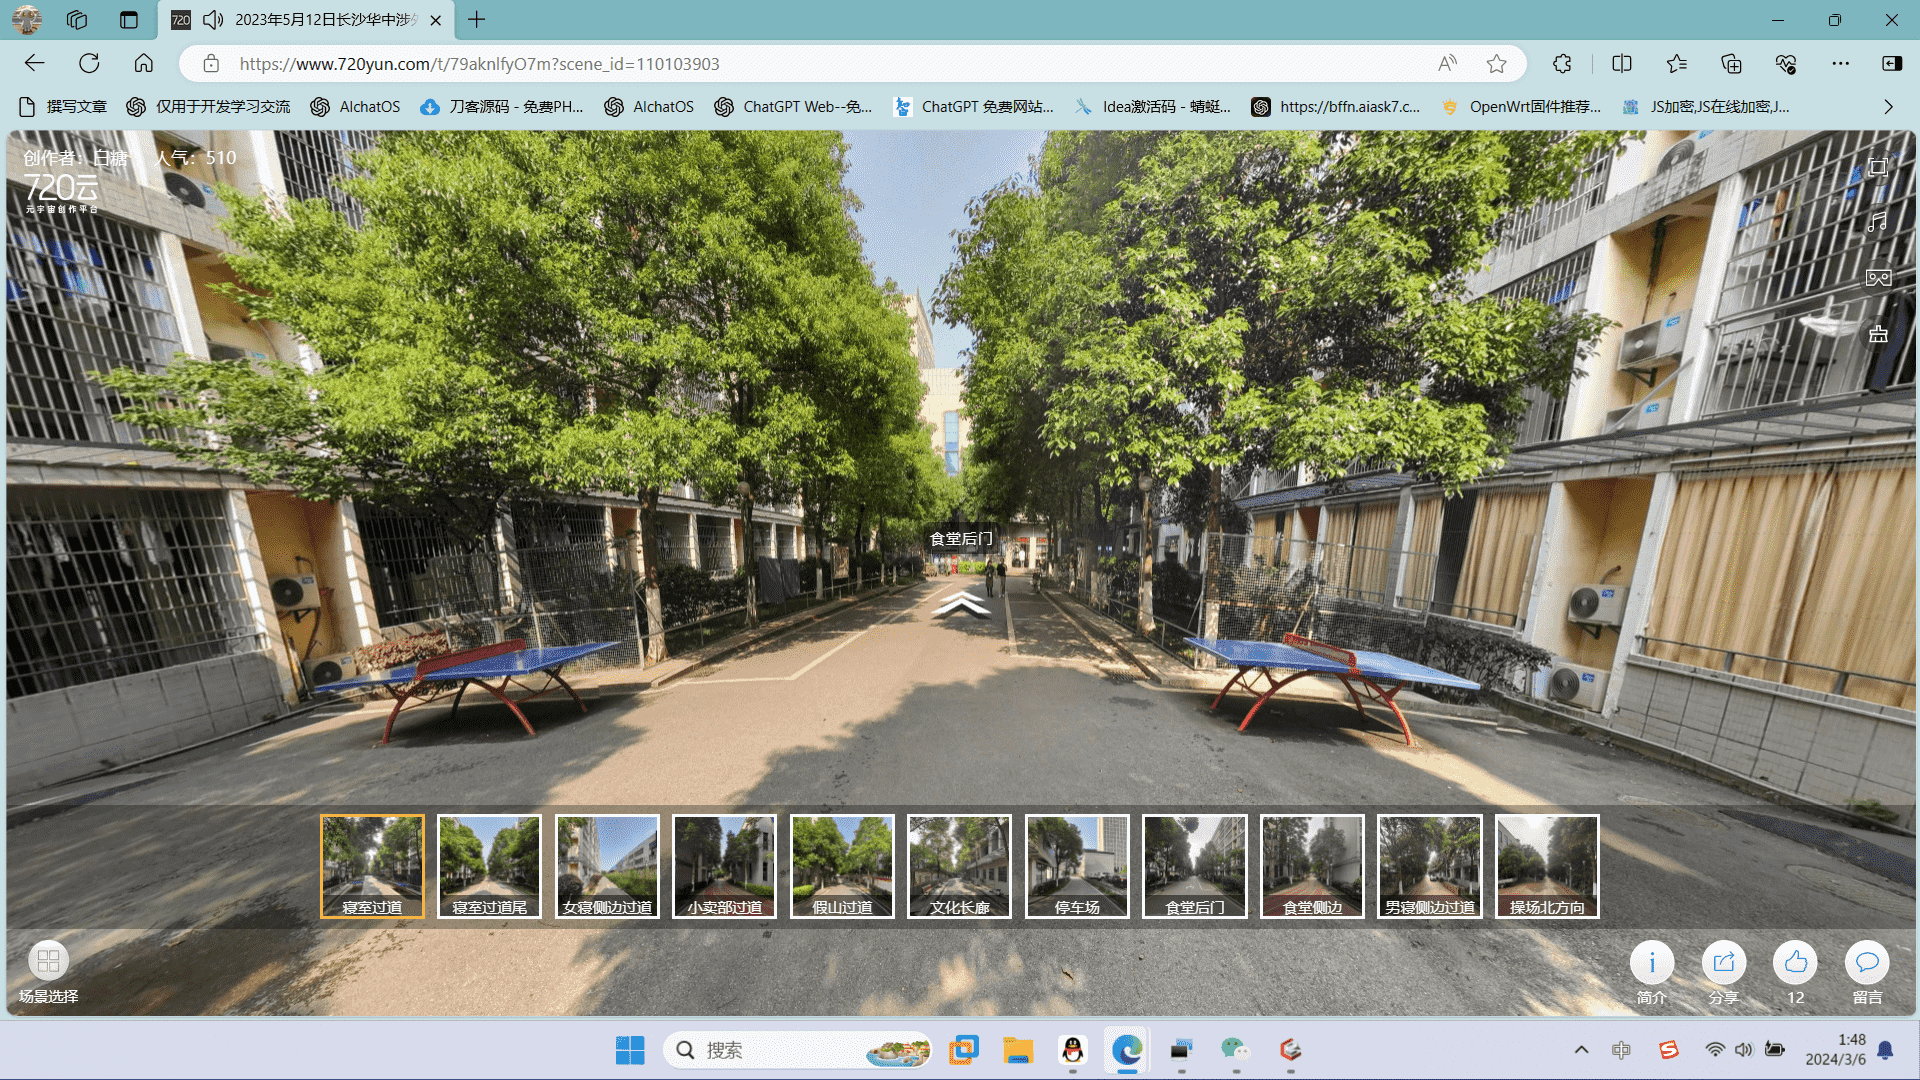Switch to 停车场 scene thumbnail
Viewport: 1920px width, 1080px height.
tap(1077, 866)
